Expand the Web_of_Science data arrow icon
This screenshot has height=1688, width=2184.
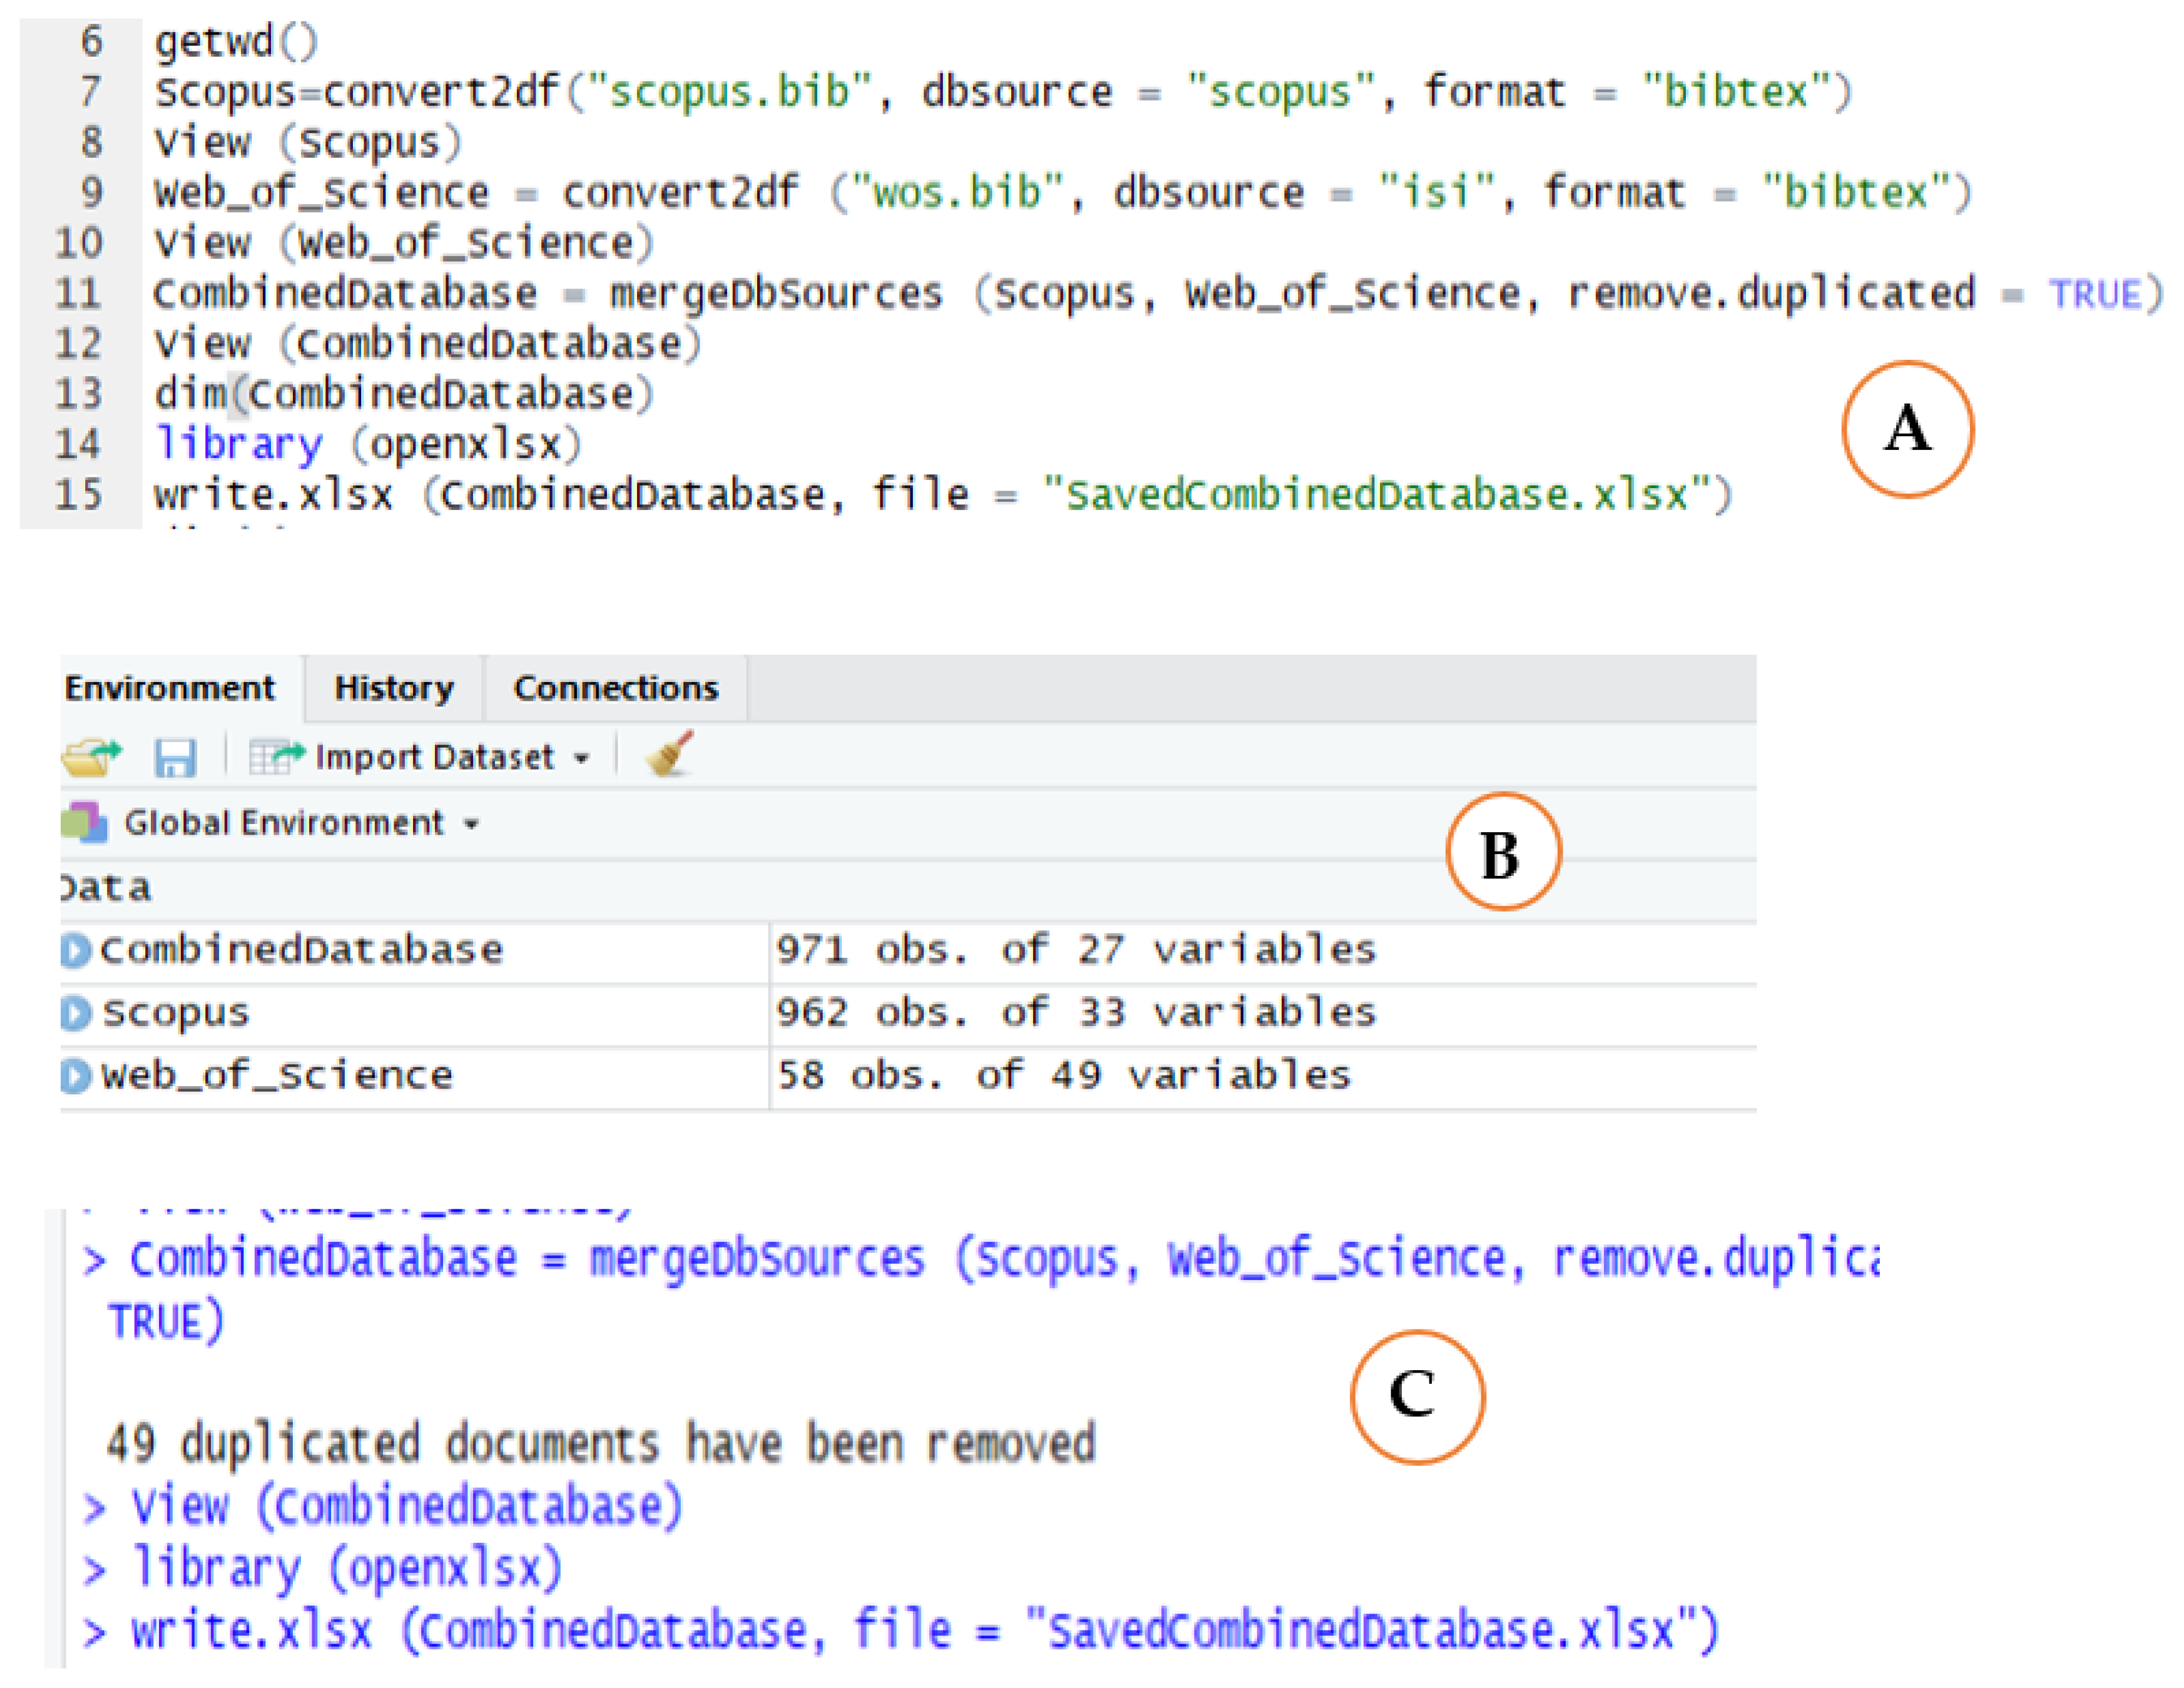tap(75, 1076)
